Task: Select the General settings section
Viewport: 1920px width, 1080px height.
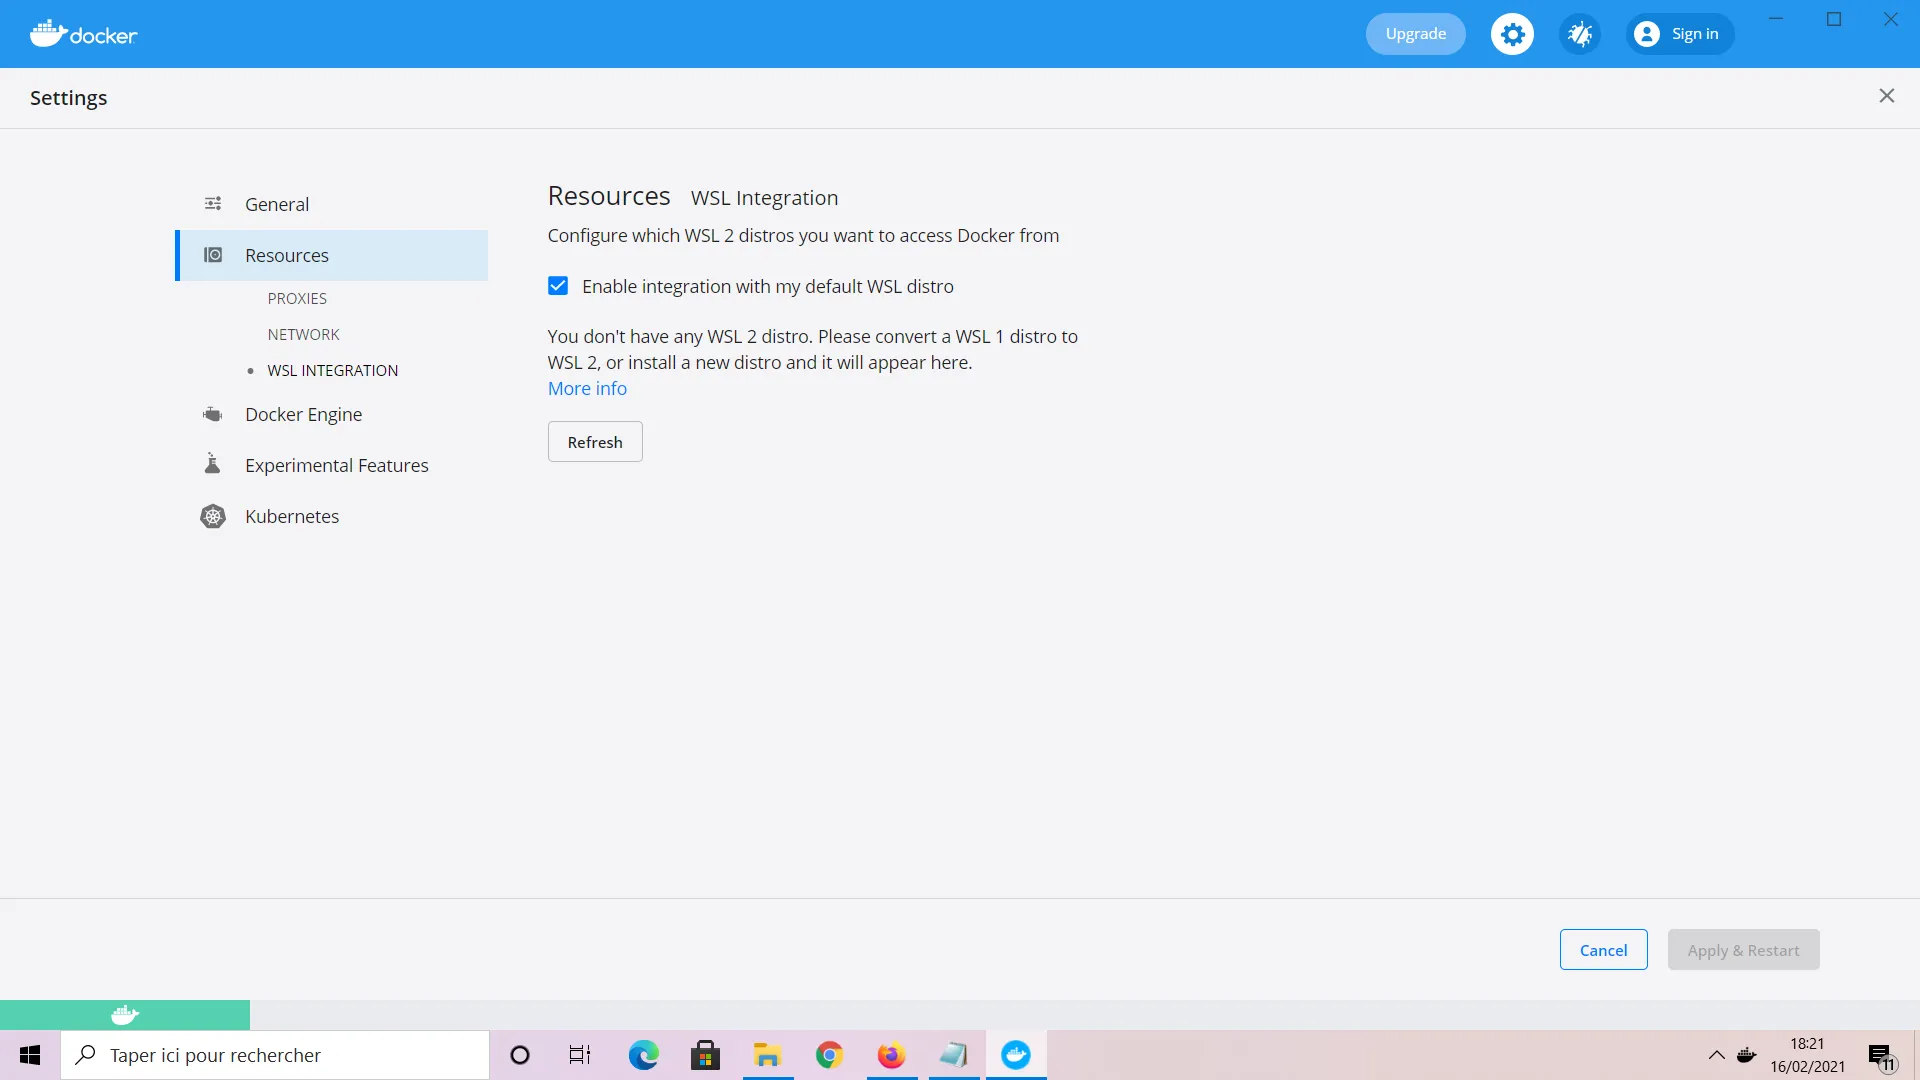Action: (x=277, y=204)
